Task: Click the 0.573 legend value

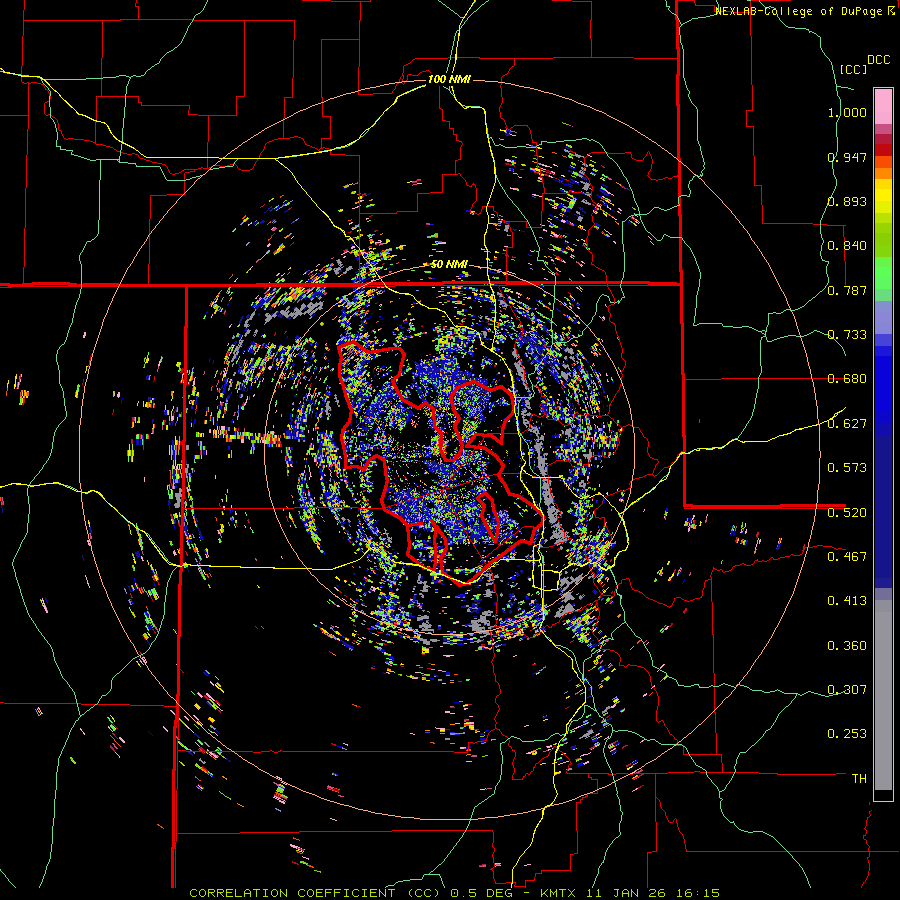Action: click(847, 468)
